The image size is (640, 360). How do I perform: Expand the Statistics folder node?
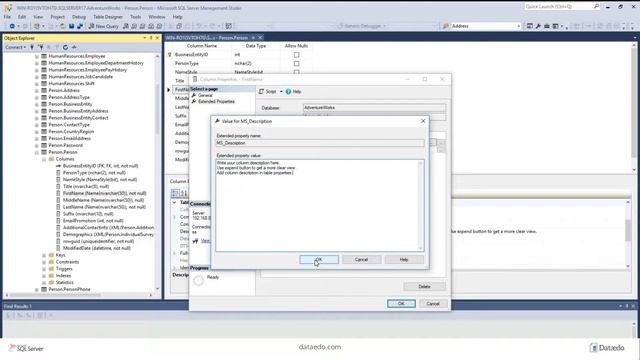pyautogui.click(x=44, y=282)
